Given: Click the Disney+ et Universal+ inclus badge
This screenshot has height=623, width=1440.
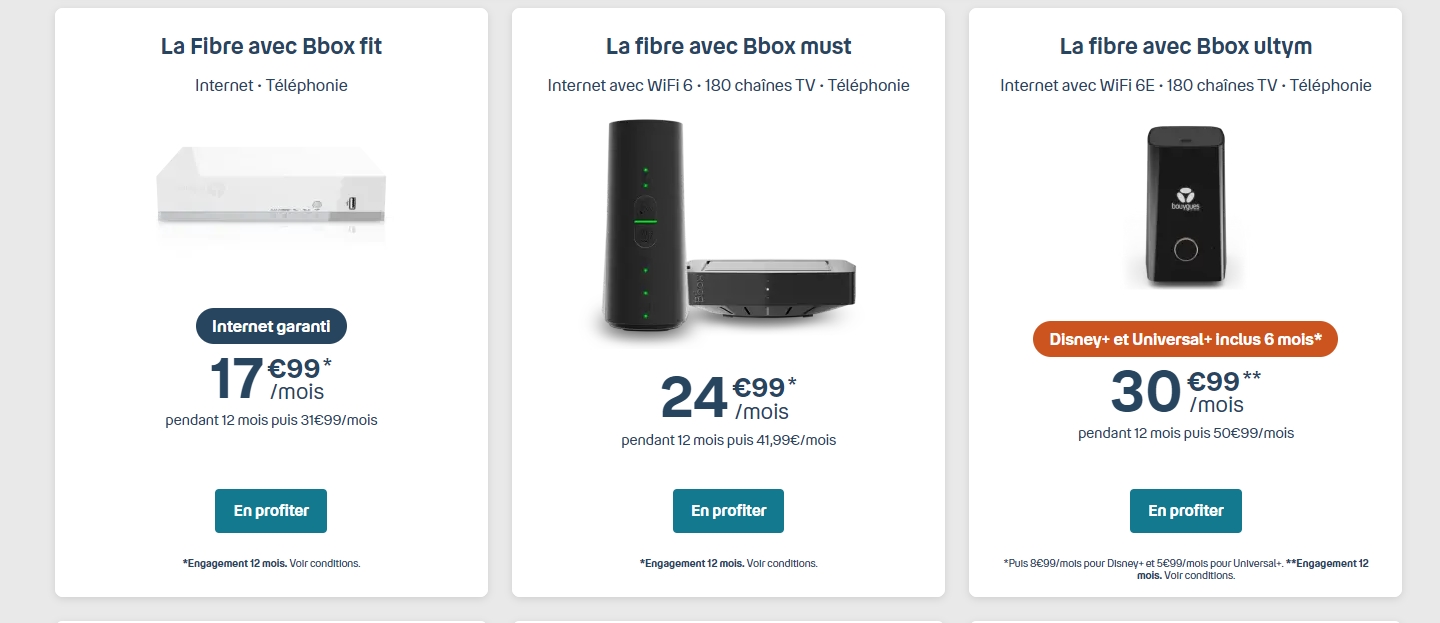Looking at the screenshot, I should [x=1185, y=339].
